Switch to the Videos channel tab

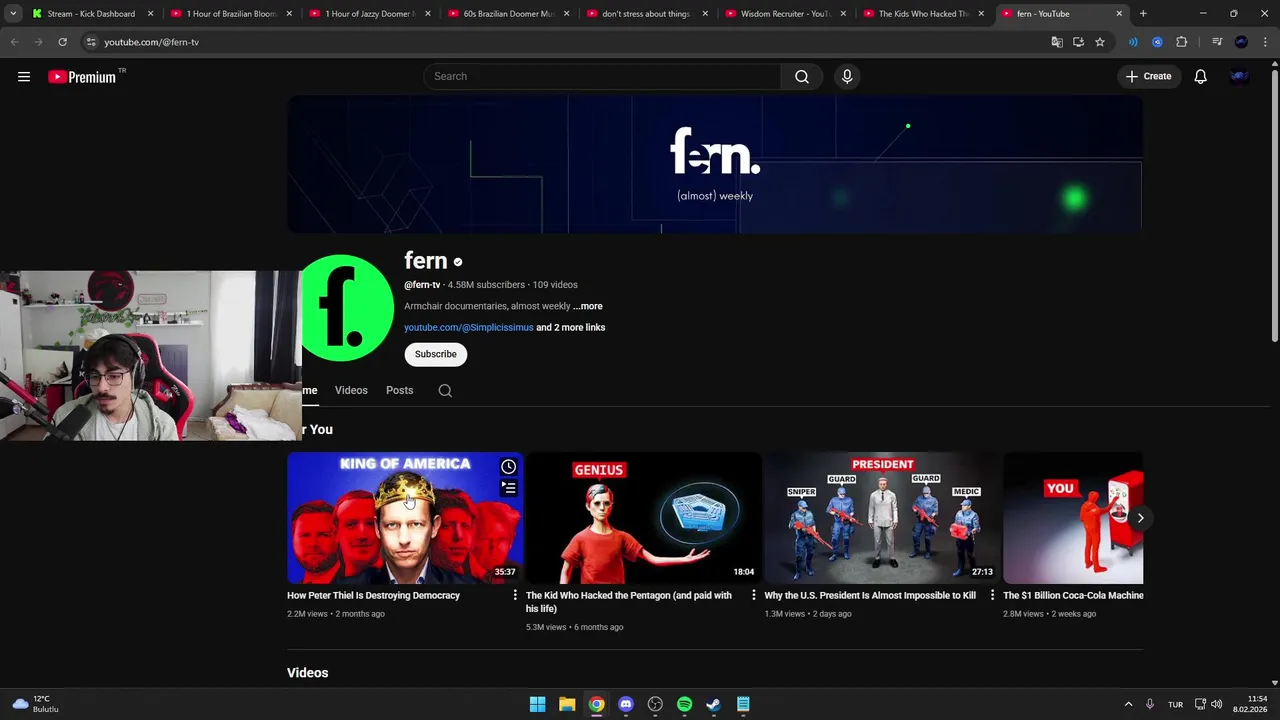(x=351, y=391)
